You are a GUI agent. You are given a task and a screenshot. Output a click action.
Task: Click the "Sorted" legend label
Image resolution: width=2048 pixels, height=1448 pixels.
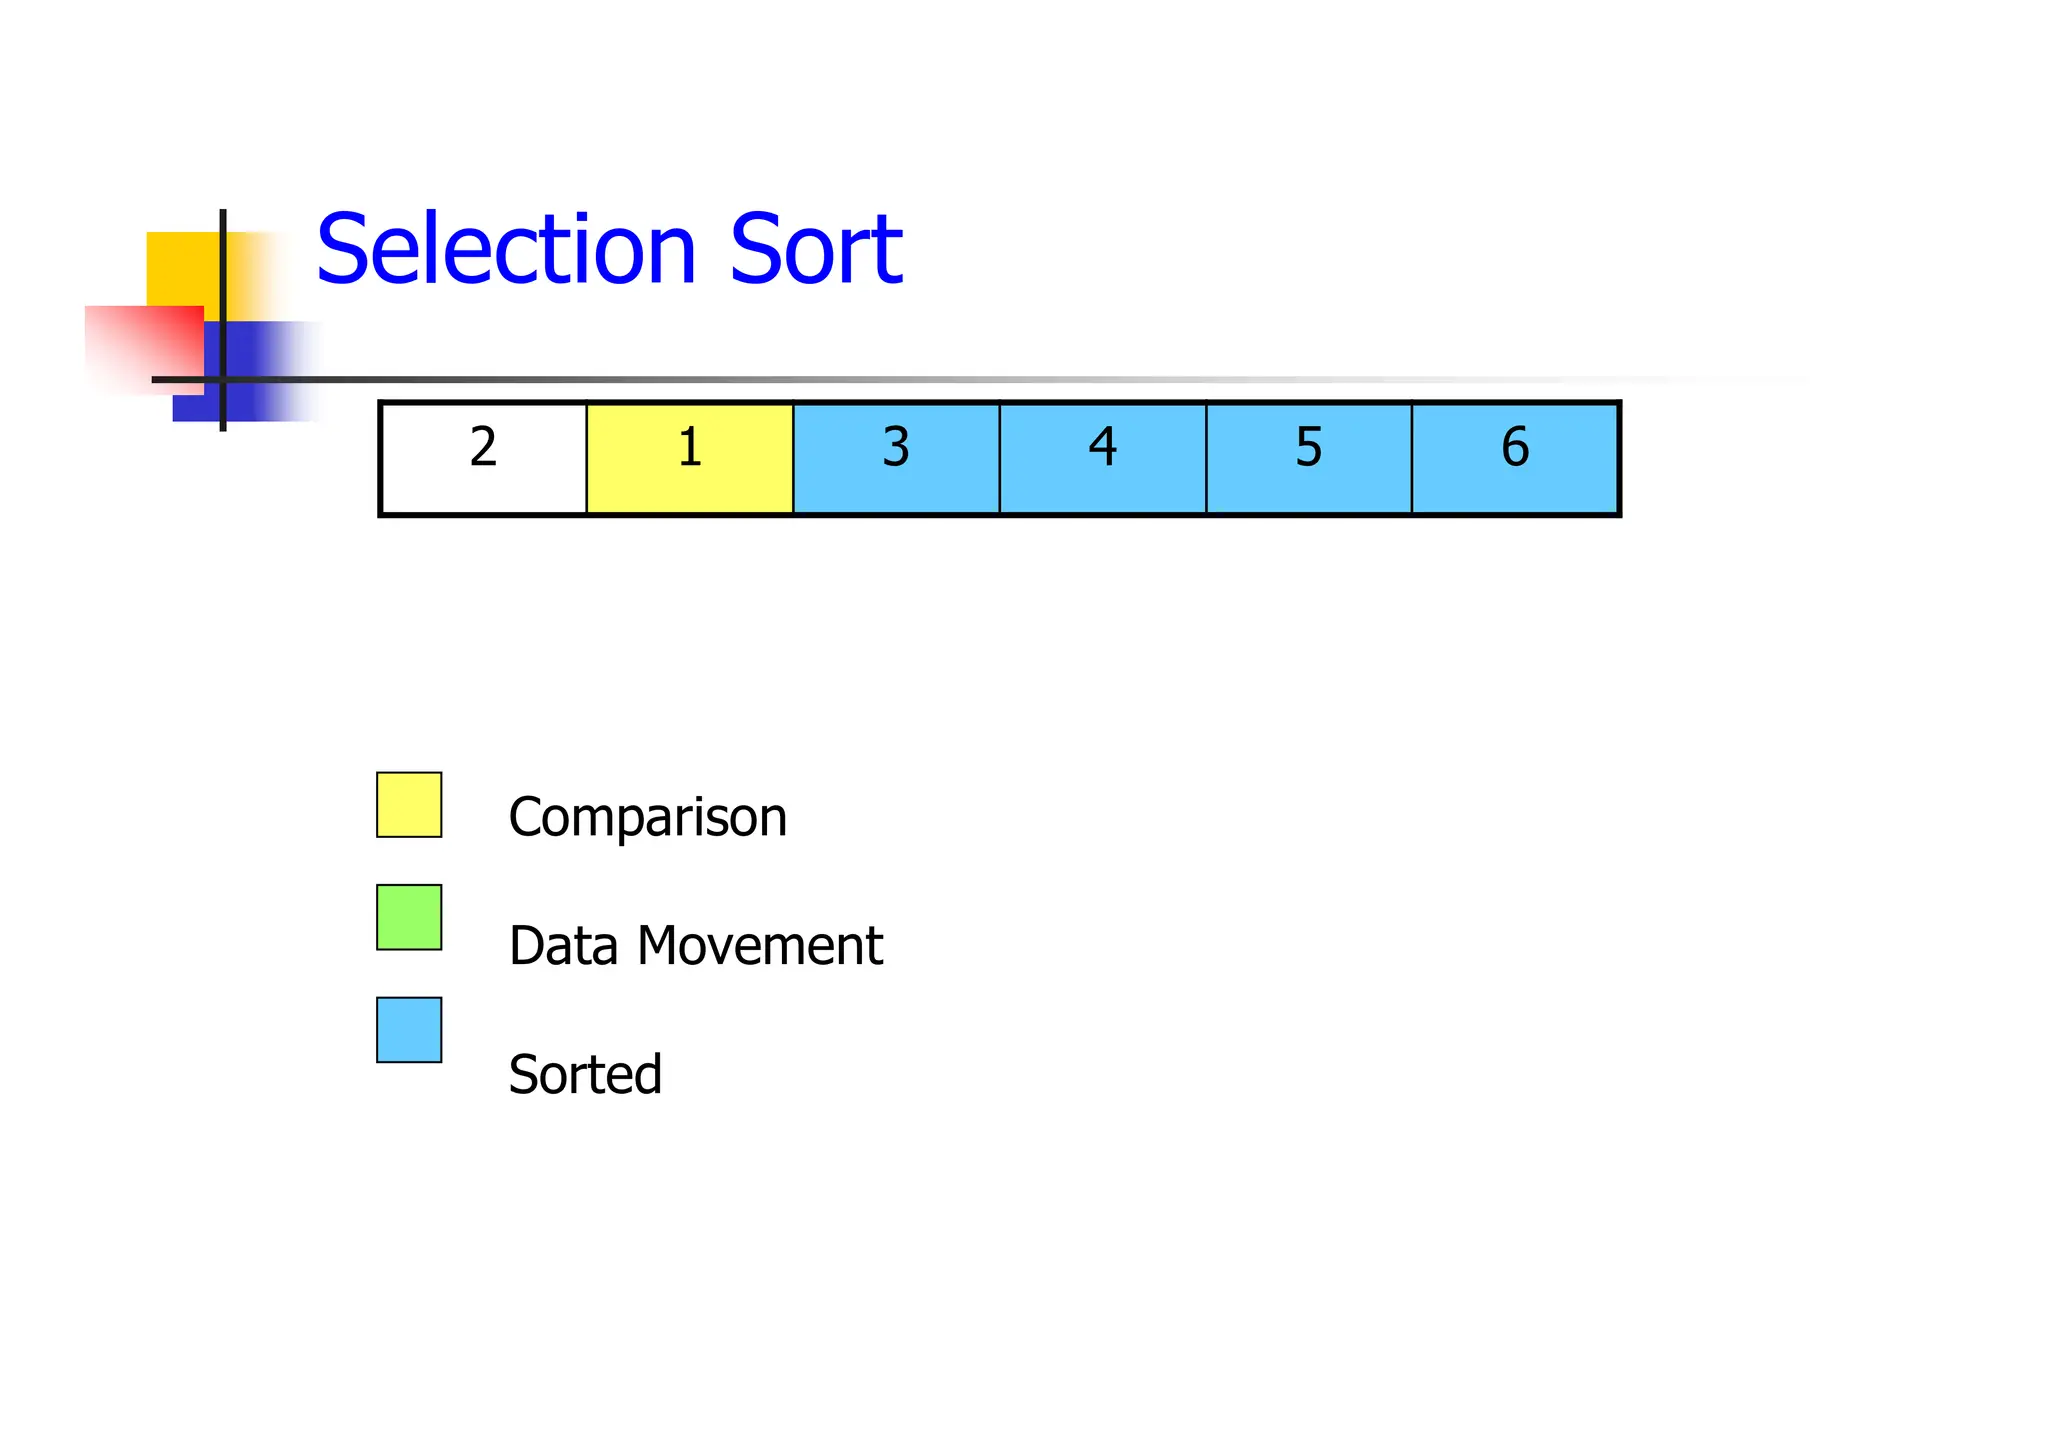585,1075
